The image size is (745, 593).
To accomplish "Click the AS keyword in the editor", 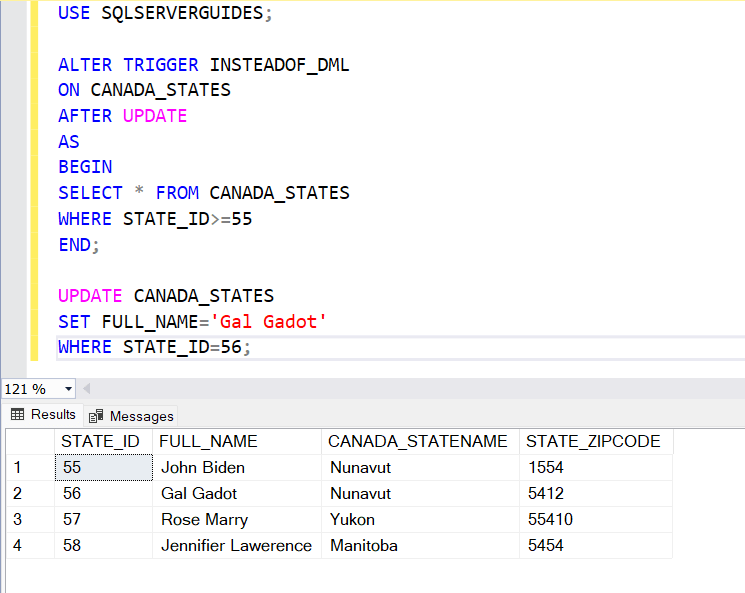I will click(69, 142).
